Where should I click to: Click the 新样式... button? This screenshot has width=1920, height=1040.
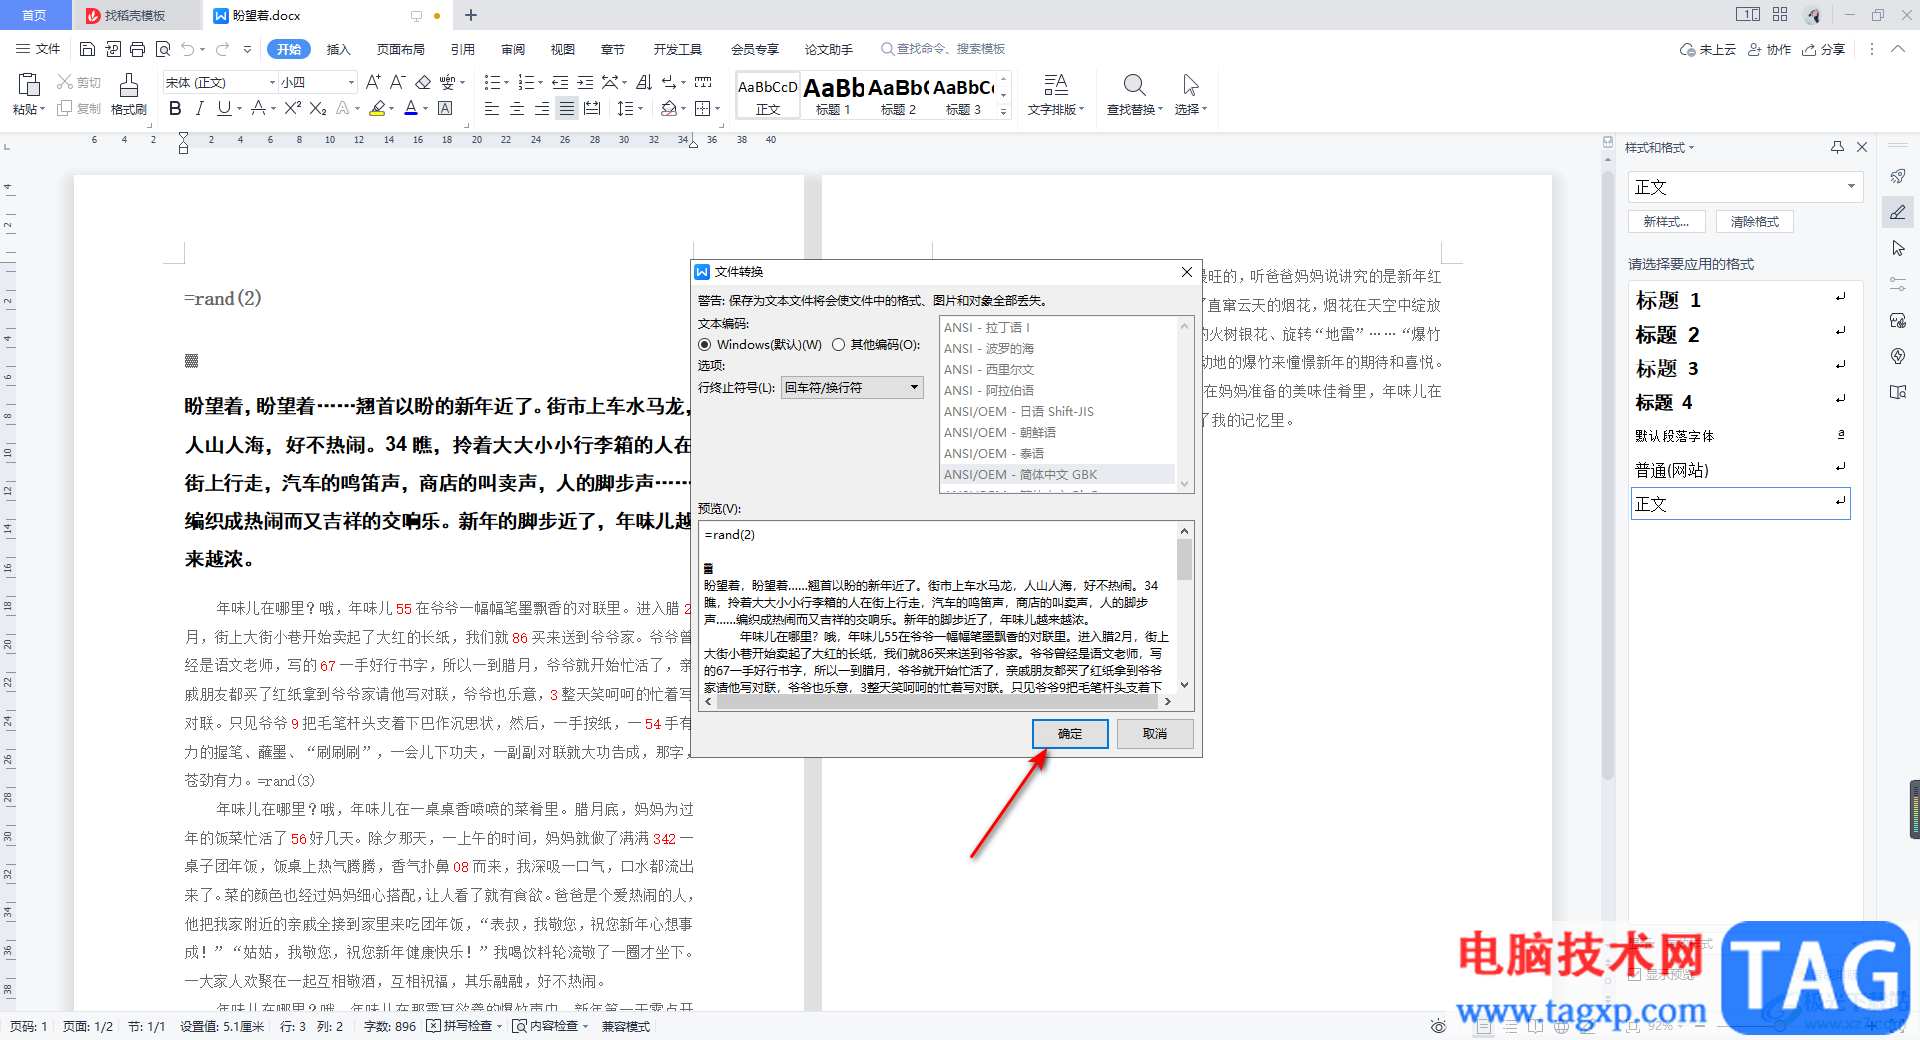1666,222
